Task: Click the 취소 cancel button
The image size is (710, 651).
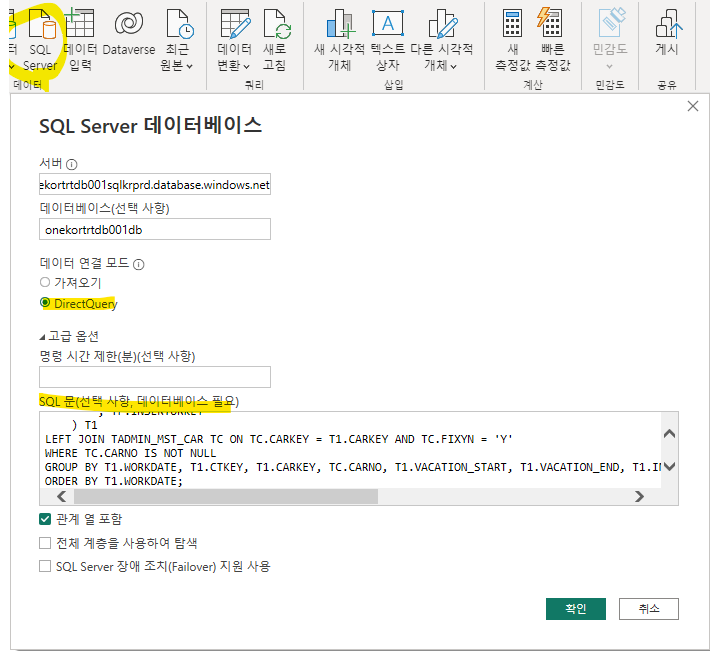Action: pos(648,609)
